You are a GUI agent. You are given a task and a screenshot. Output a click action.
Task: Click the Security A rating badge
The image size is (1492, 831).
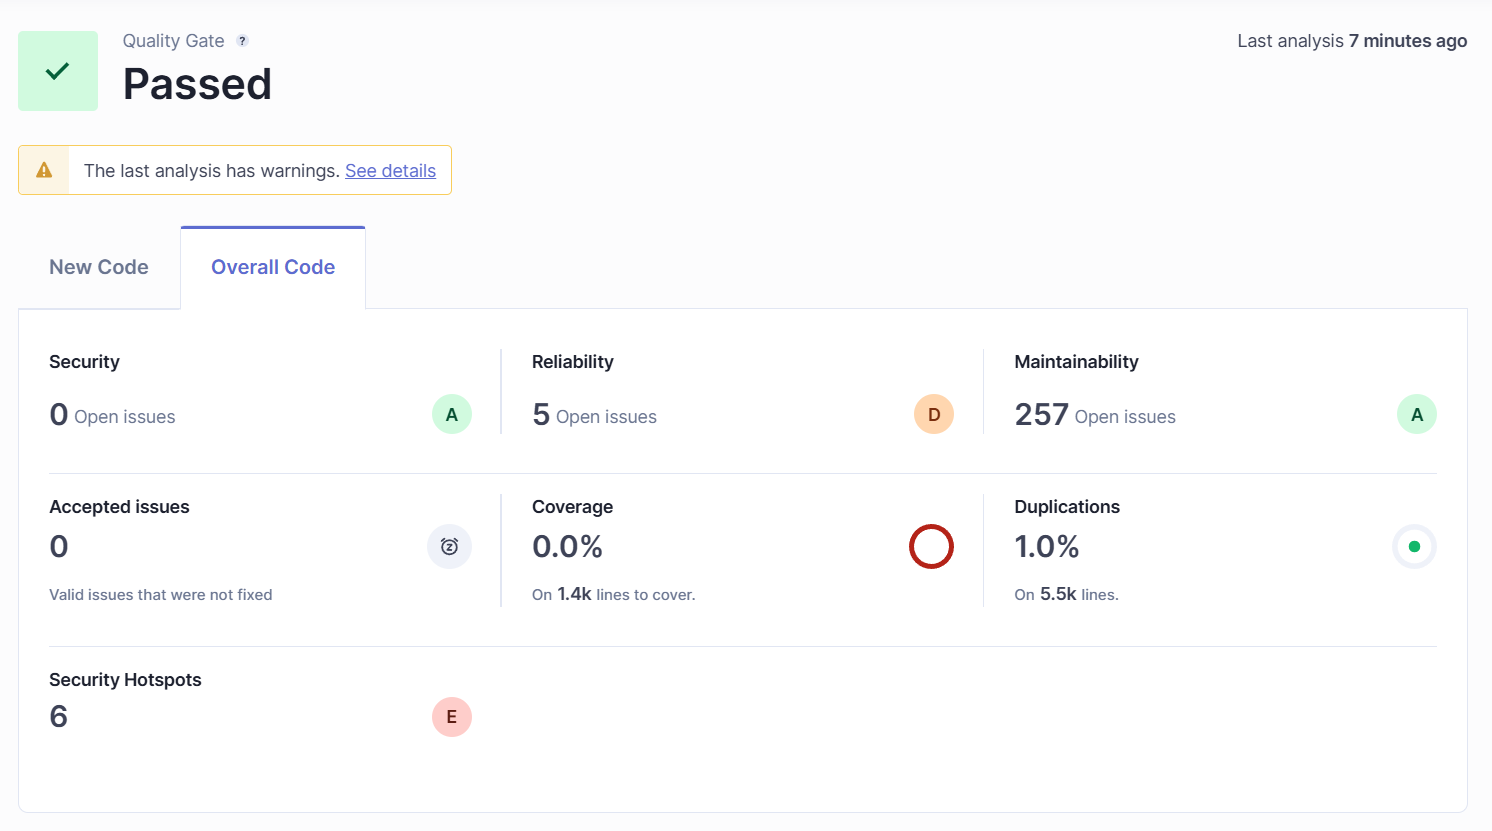[452, 414]
